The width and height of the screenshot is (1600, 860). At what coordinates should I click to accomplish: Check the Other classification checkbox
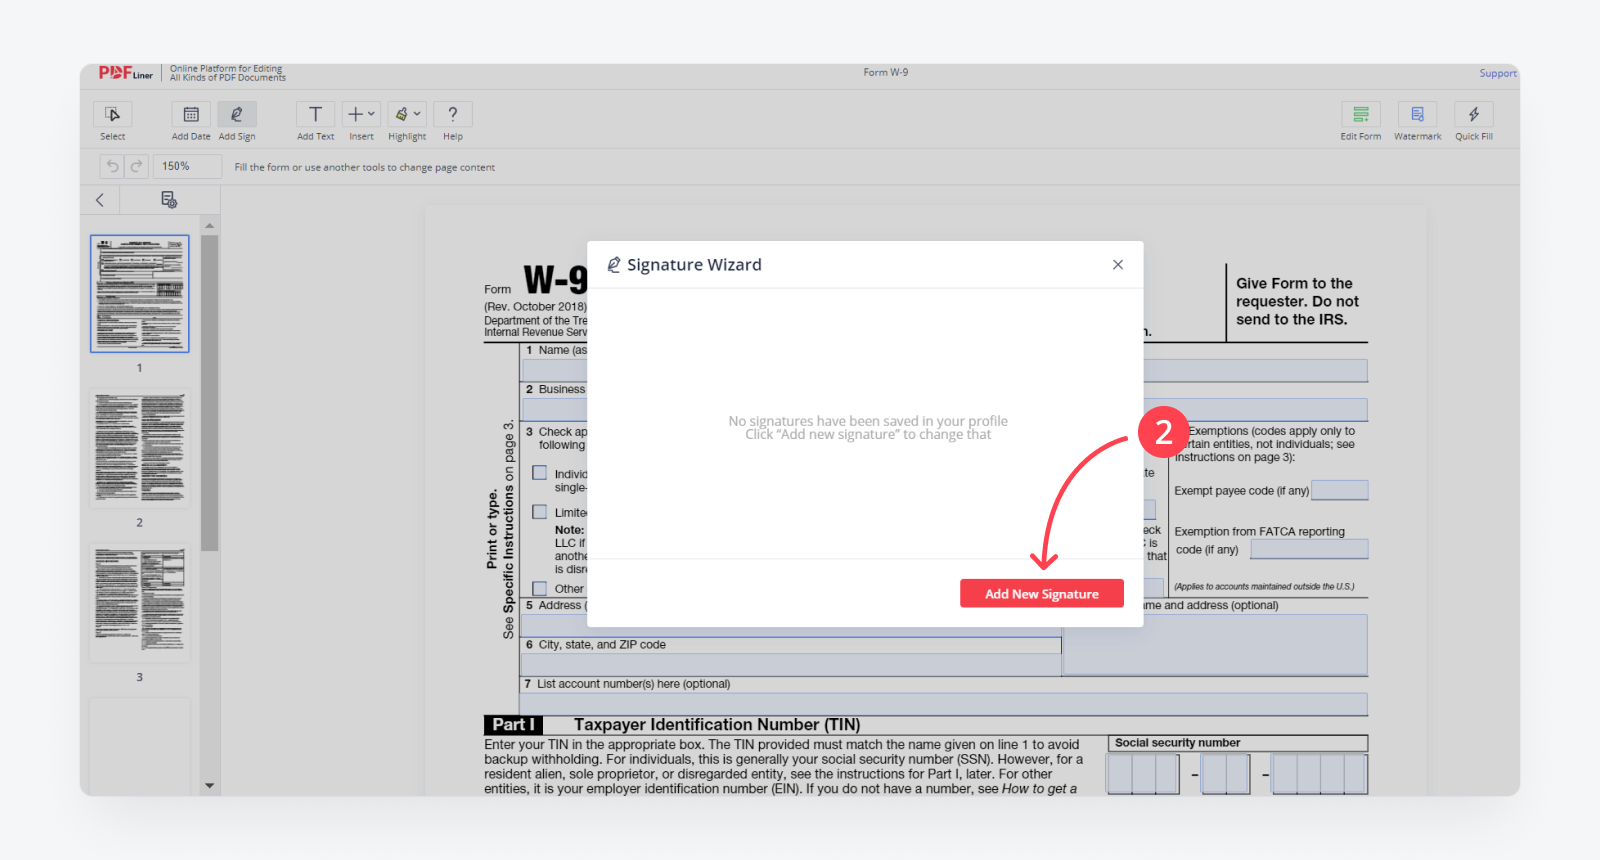click(x=540, y=589)
